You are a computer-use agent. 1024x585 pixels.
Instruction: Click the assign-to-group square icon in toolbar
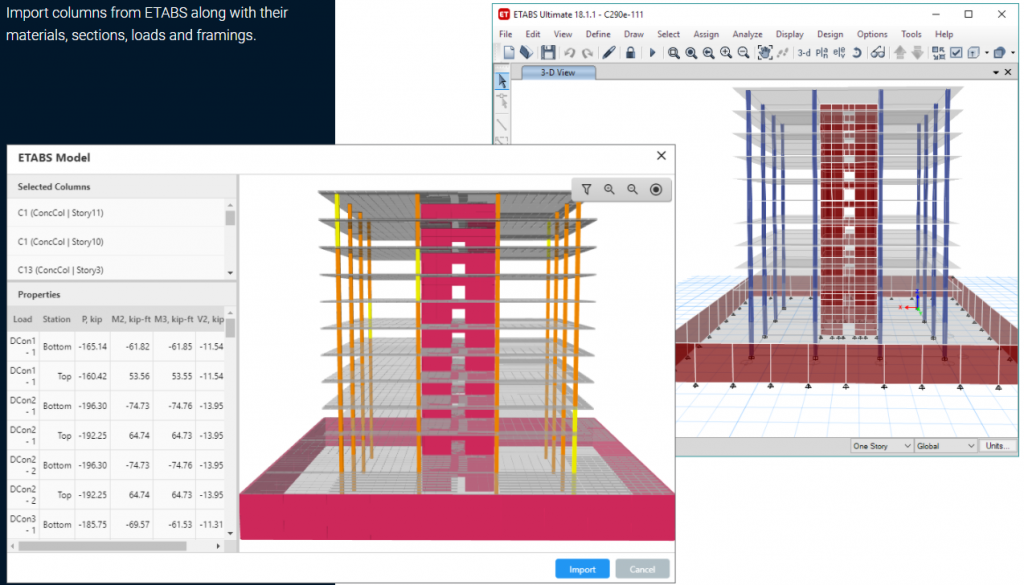coord(974,53)
